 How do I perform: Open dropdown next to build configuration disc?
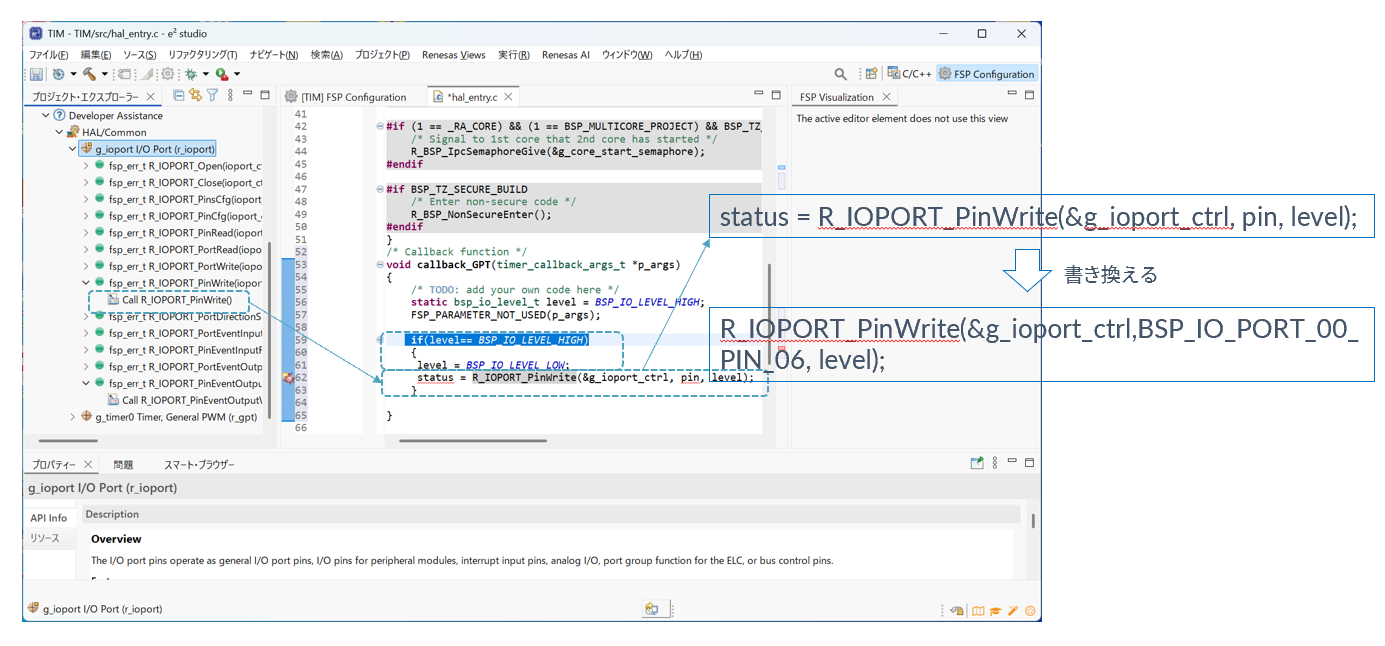[x=73, y=74]
